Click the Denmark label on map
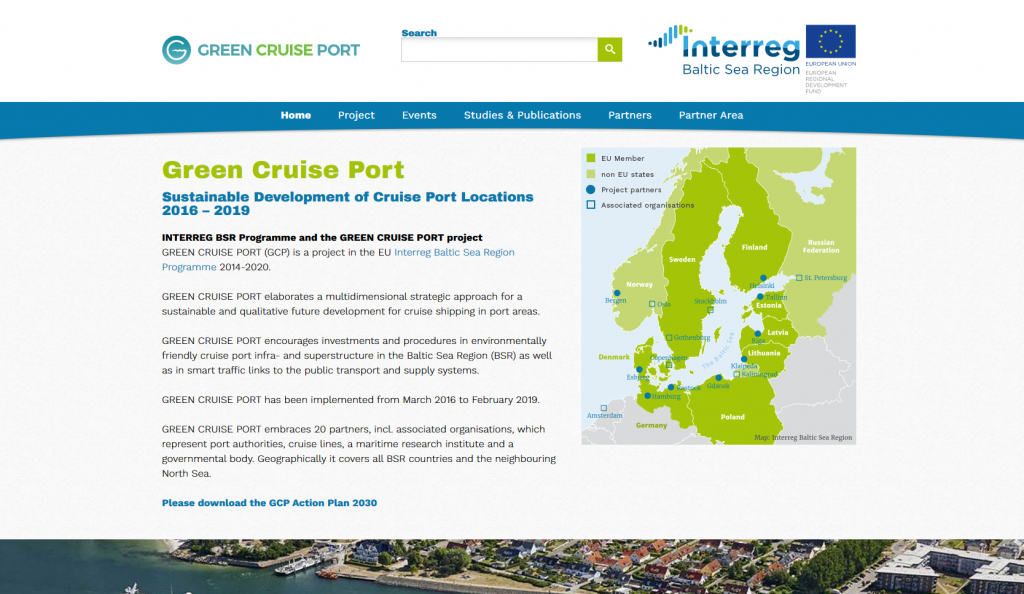Screen dimensions: 1024x594 coord(614,357)
